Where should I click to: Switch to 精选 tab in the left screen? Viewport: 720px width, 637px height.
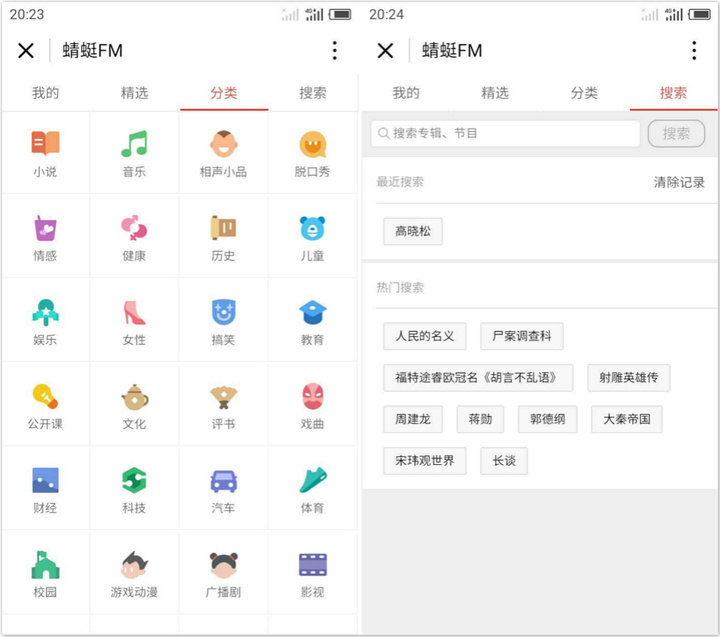click(x=135, y=93)
